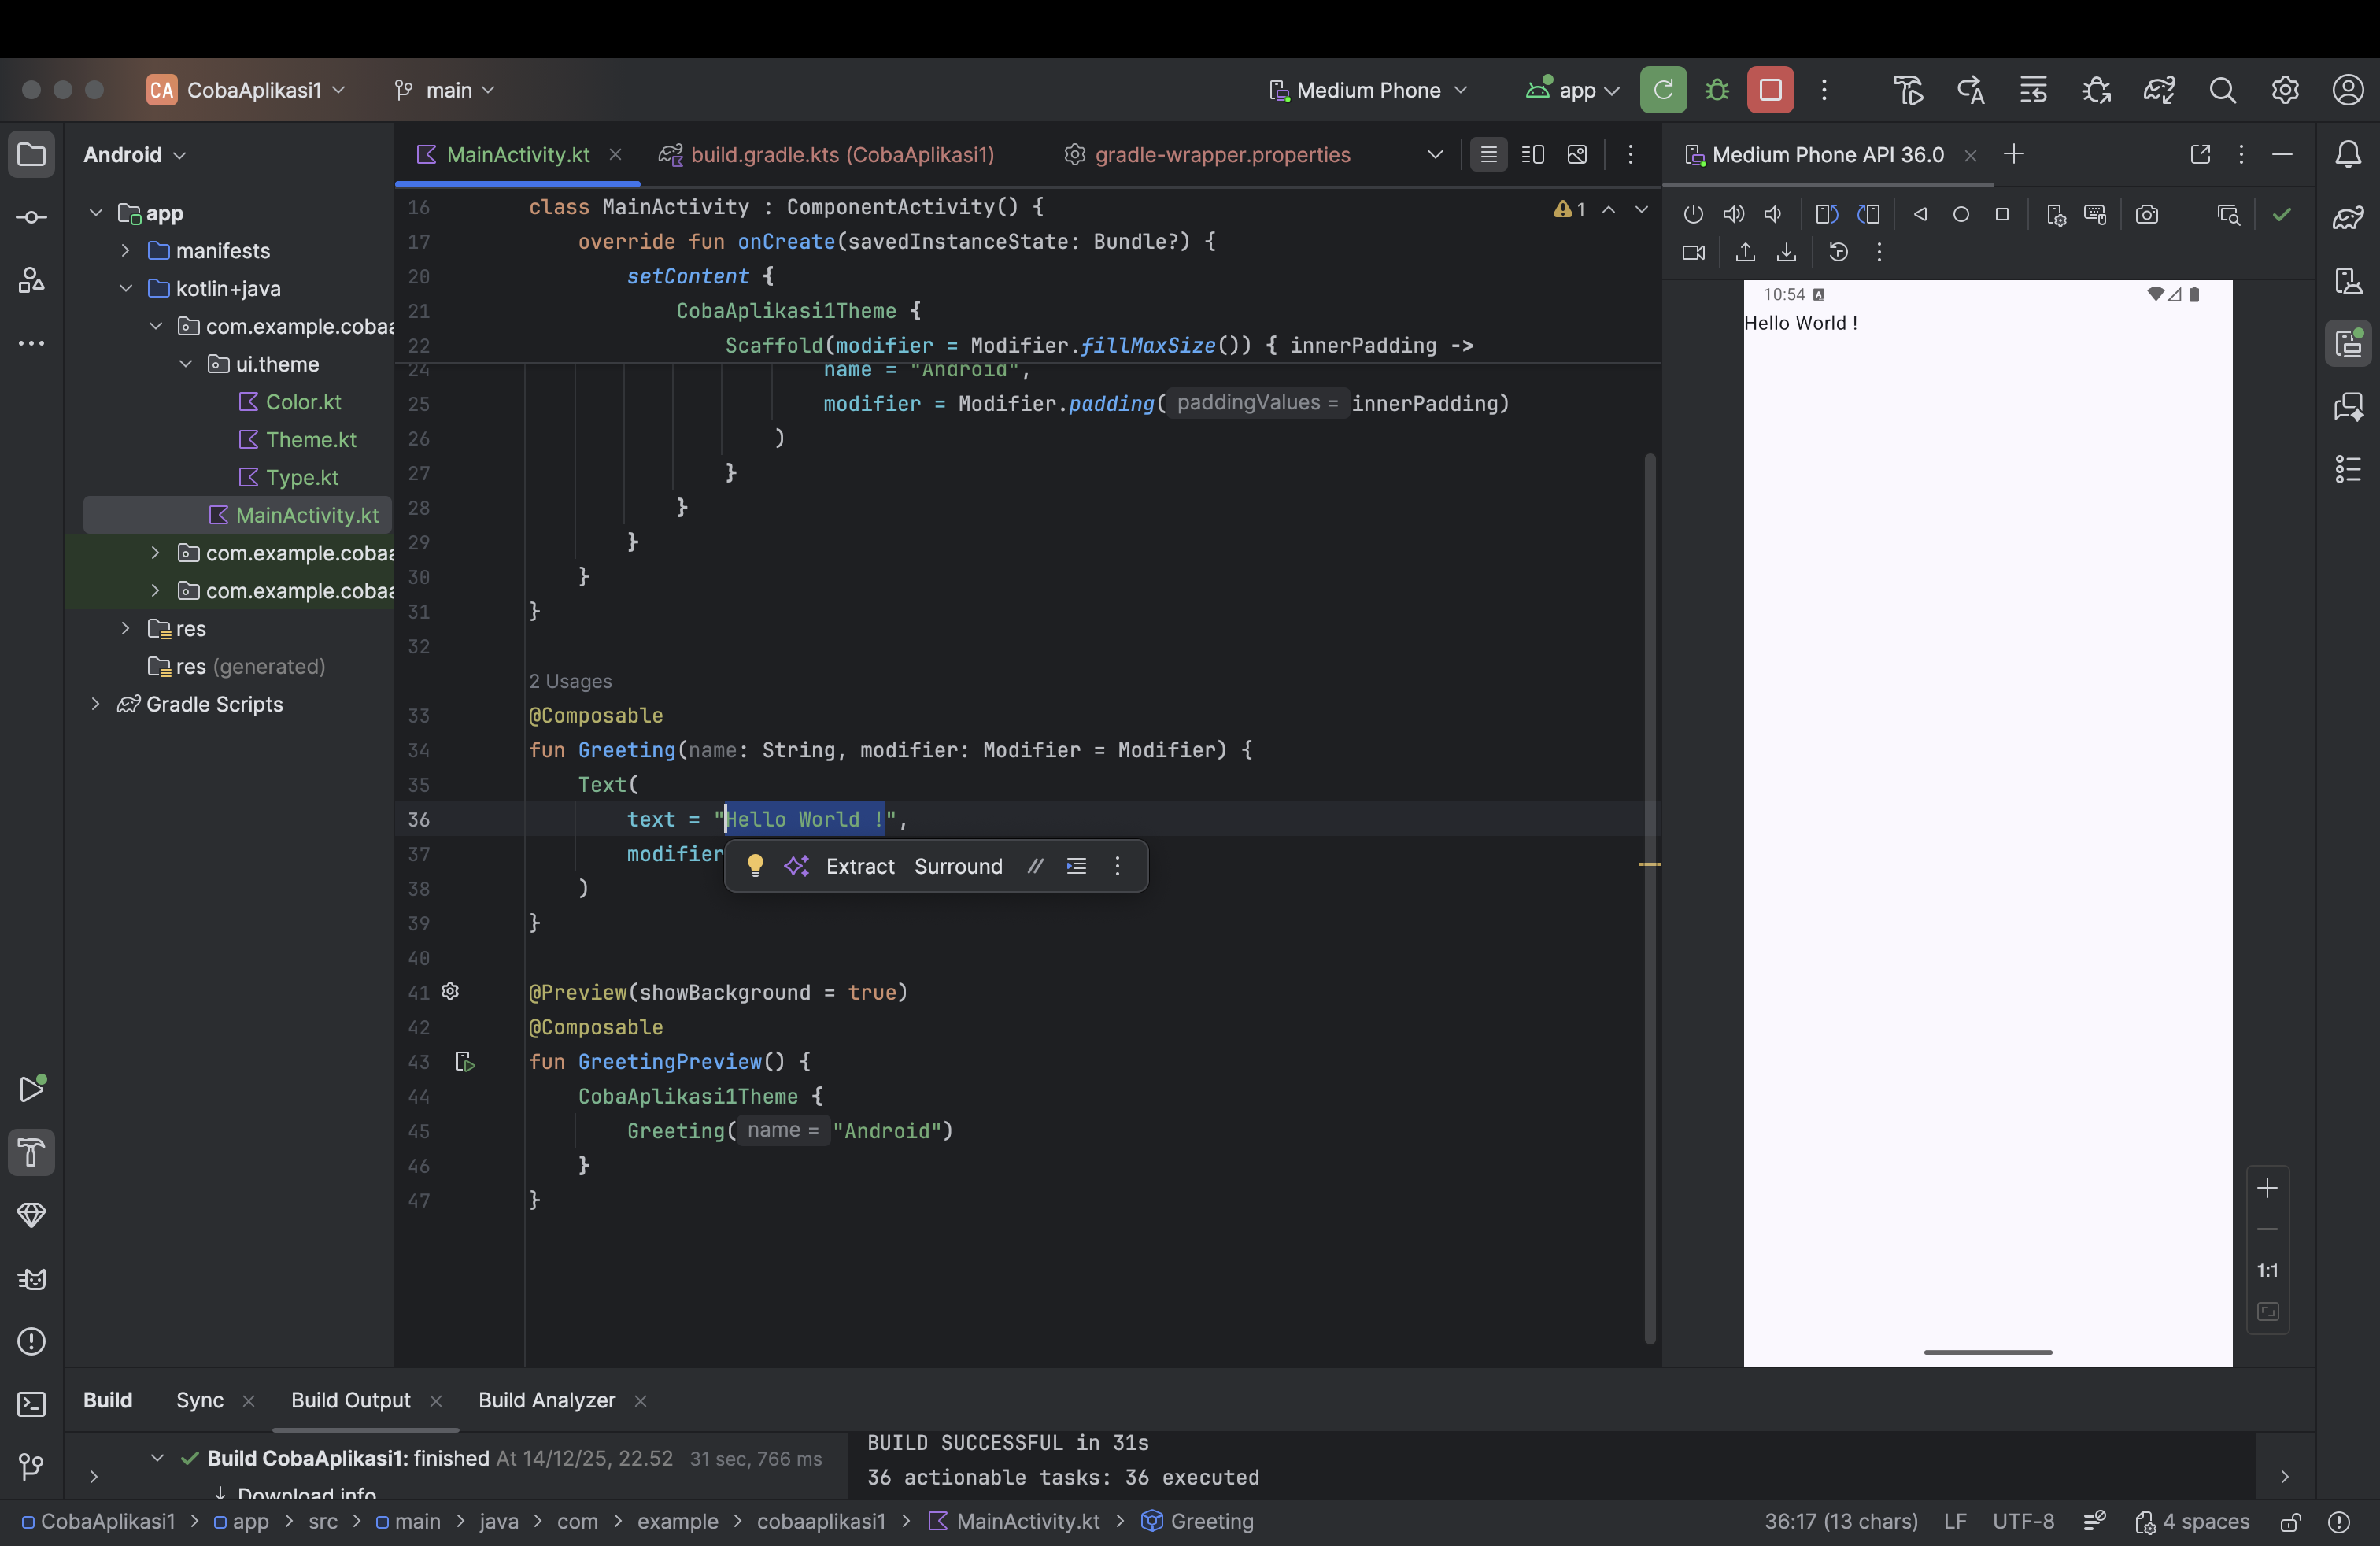Take emulator screenshot with camera icon
The image size is (2380, 1546).
coord(2147,214)
